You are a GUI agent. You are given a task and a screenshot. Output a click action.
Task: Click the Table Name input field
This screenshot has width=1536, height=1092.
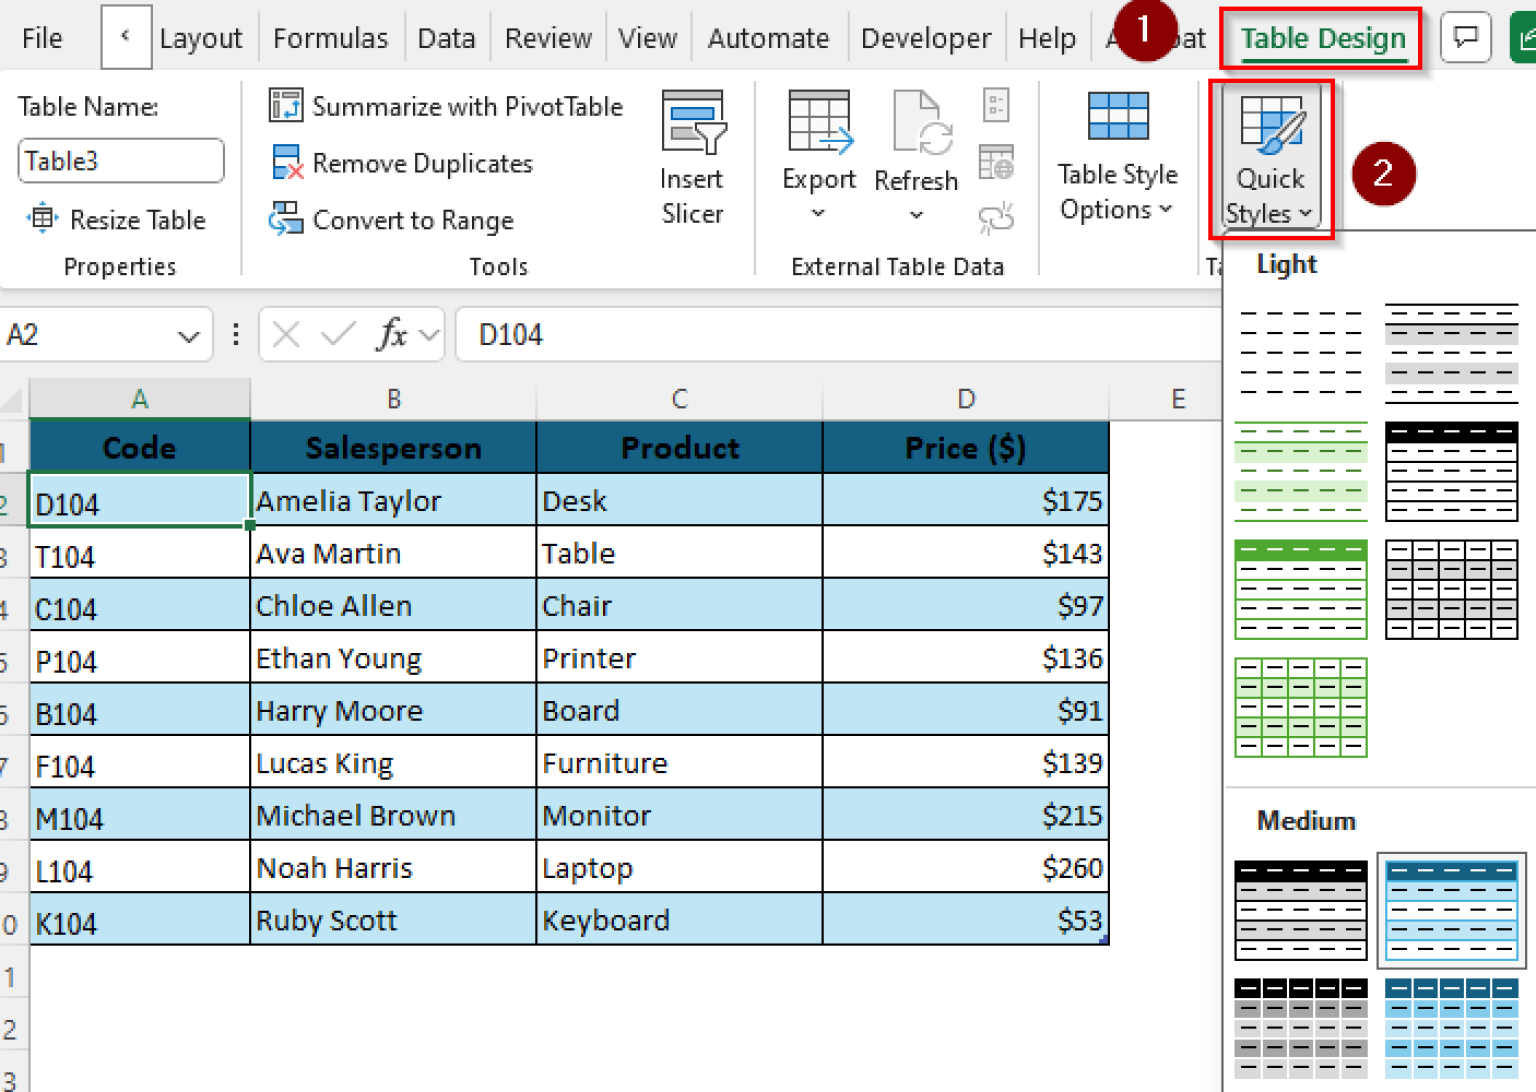120,161
